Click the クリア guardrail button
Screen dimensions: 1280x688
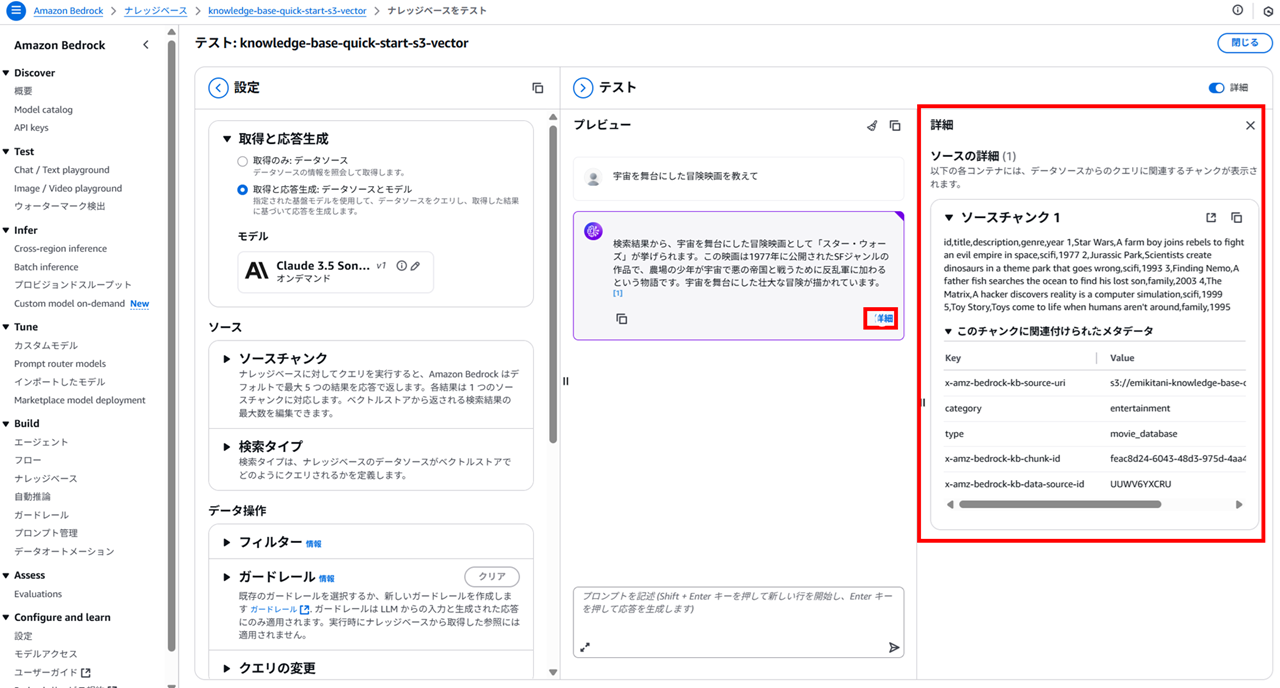point(492,577)
